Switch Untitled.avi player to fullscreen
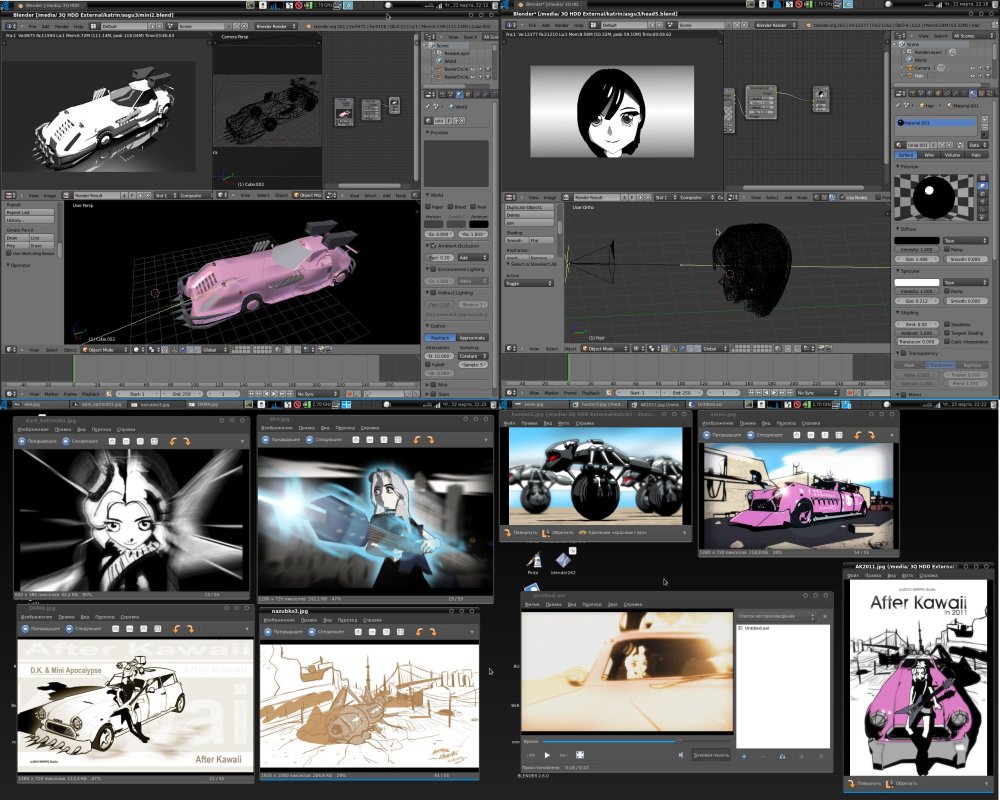Image resolution: width=1000 pixels, height=800 pixels. tap(580, 755)
